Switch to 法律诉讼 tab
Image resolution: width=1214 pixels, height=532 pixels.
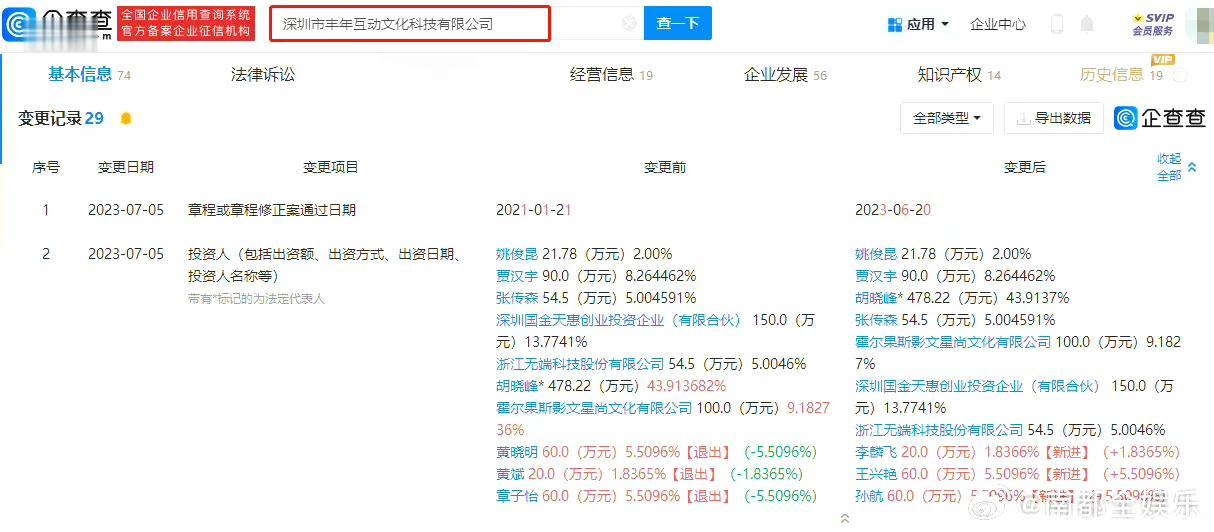pos(263,74)
